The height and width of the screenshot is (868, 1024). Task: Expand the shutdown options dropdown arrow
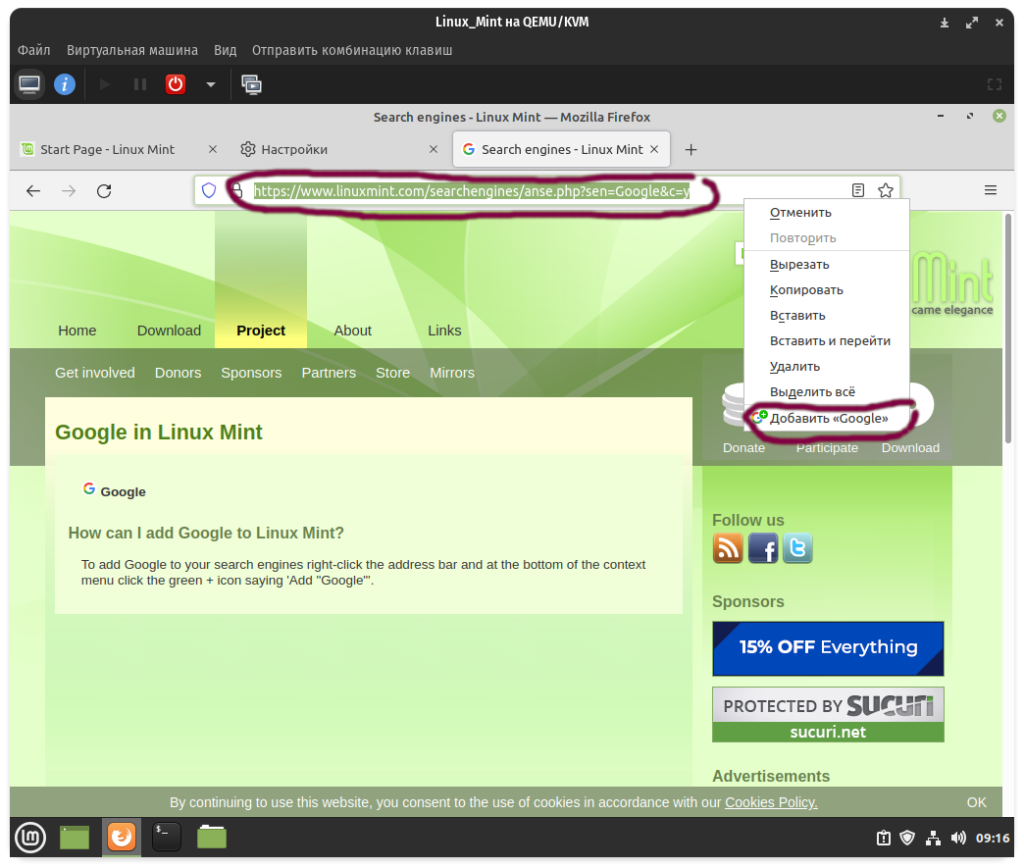click(x=210, y=84)
